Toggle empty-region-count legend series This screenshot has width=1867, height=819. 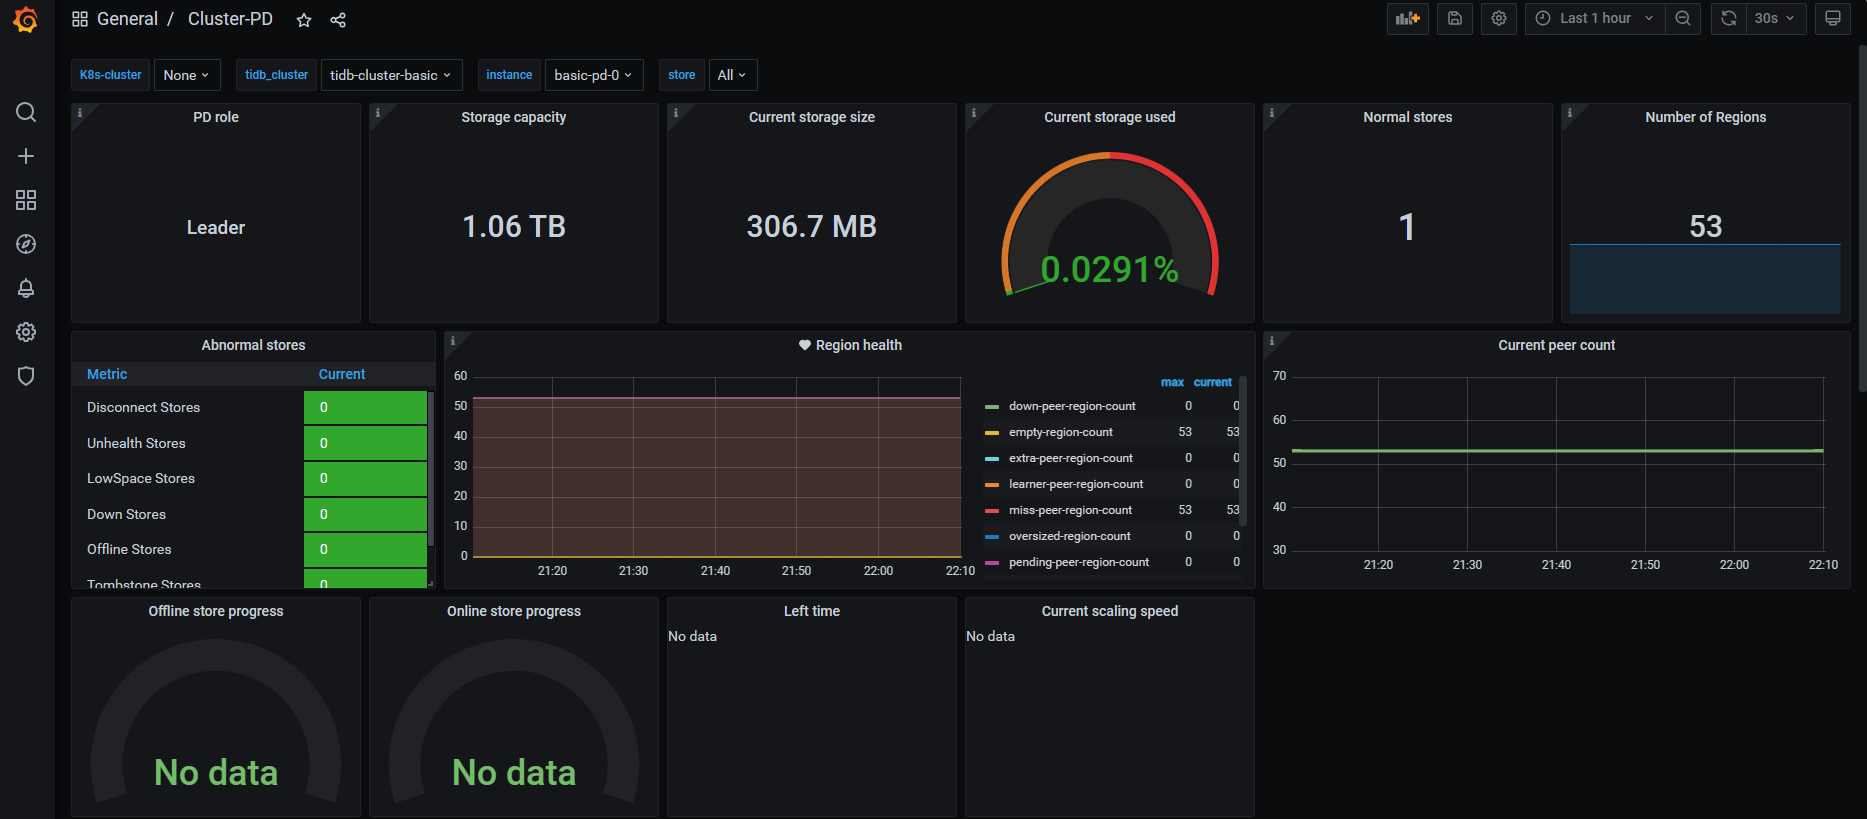tap(1060, 432)
